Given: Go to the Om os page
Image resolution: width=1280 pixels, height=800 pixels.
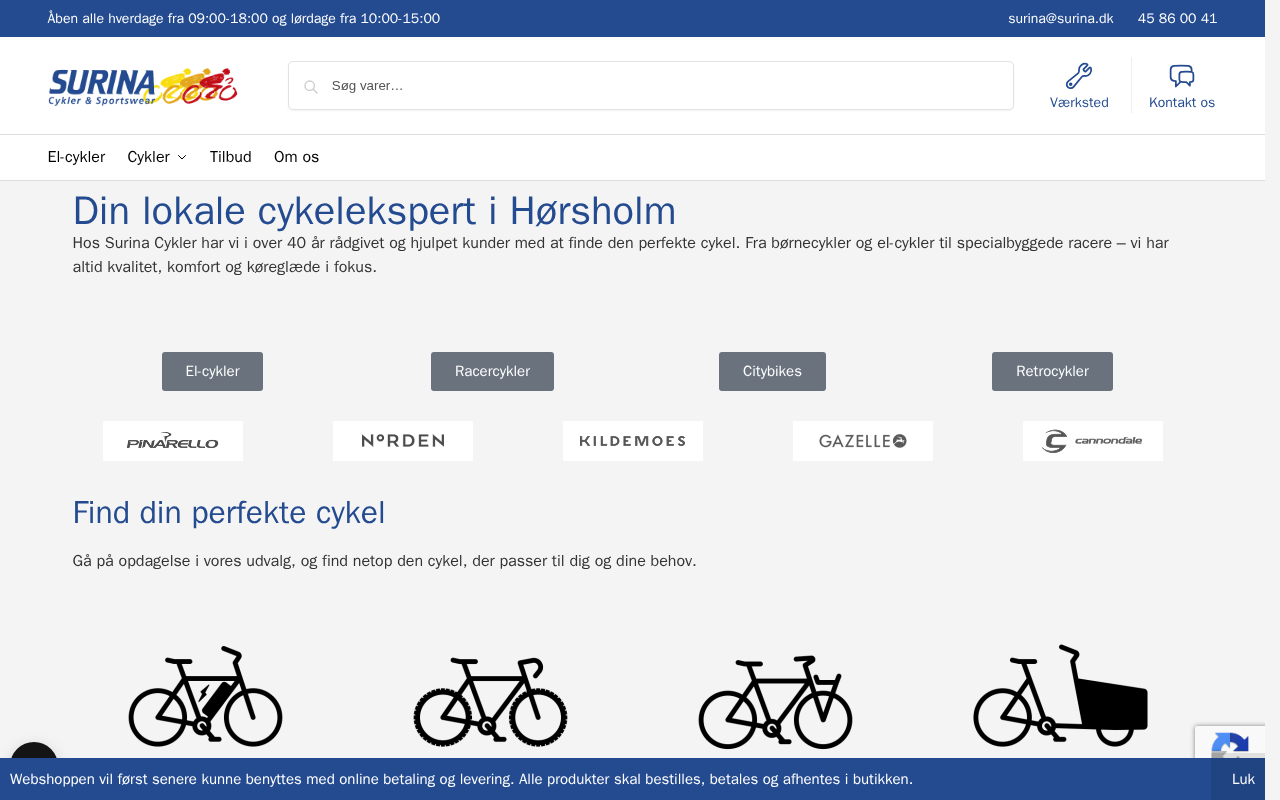Looking at the screenshot, I should pyautogui.click(x=296, y=157).
